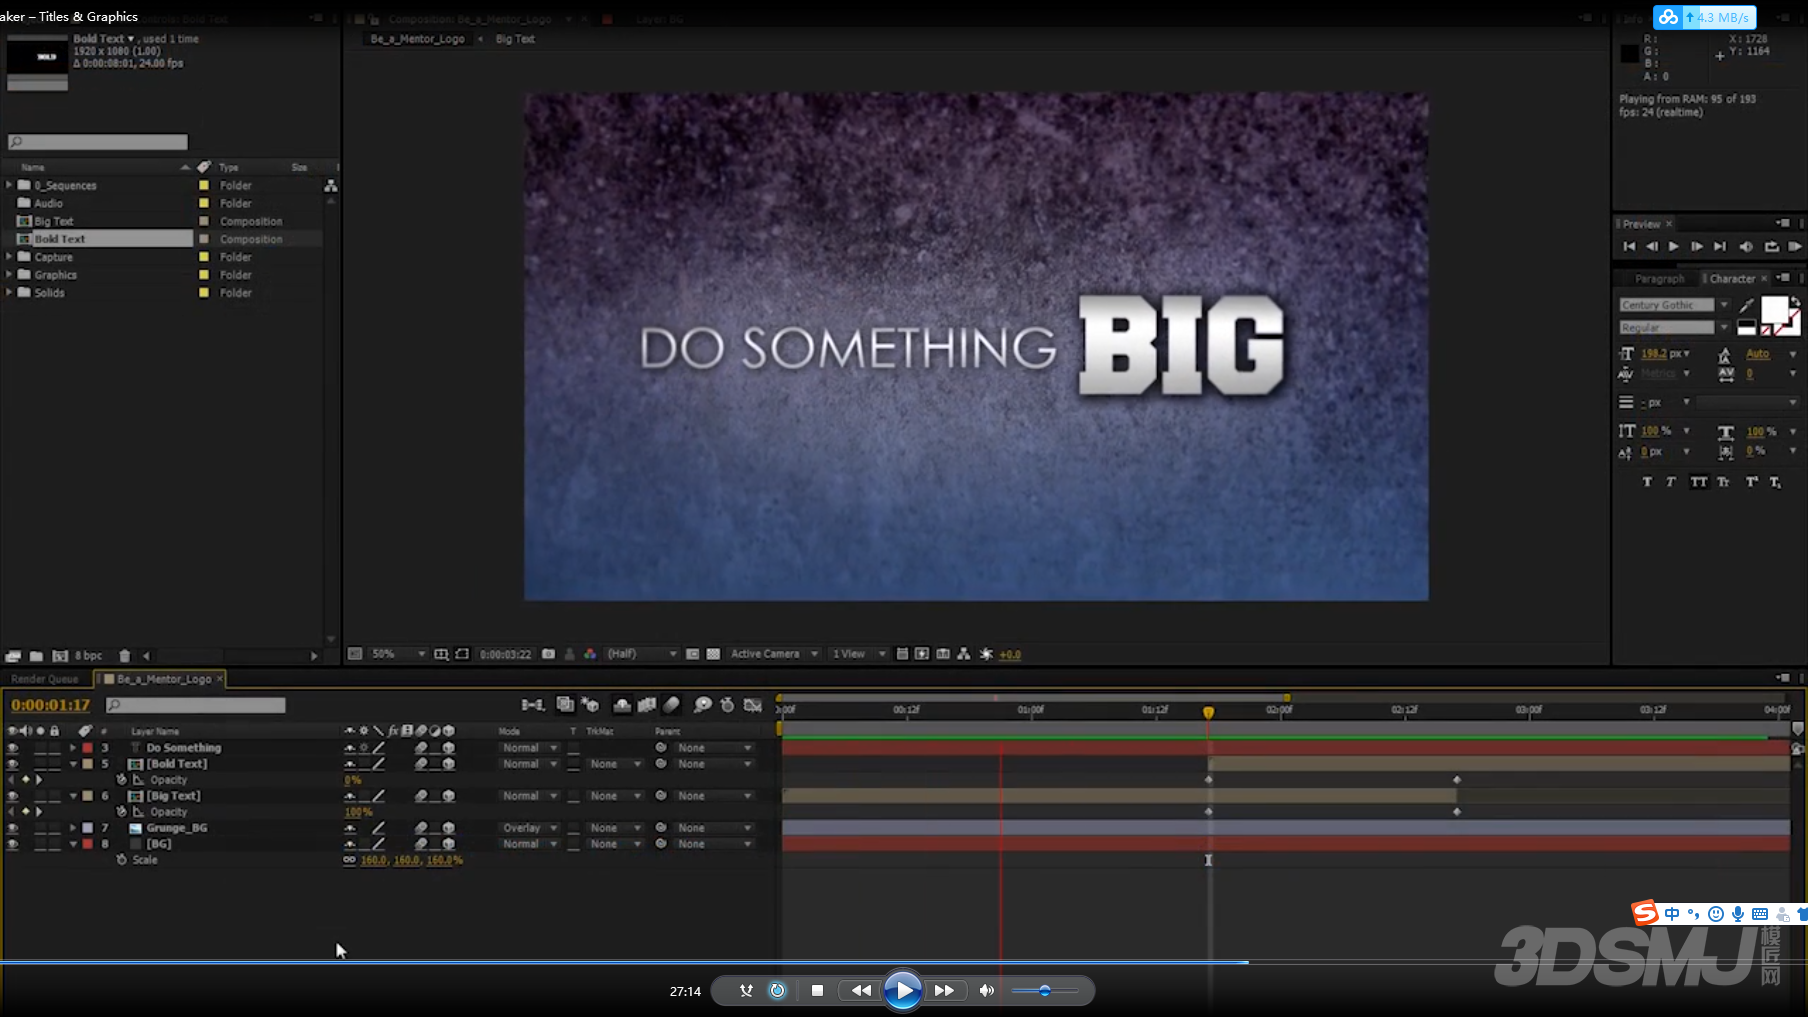The width and height of the screenshot is (1808, 1017).
Task: Select the Be_a_Mentor_Logo timeline tab
Action: [164, 679]
